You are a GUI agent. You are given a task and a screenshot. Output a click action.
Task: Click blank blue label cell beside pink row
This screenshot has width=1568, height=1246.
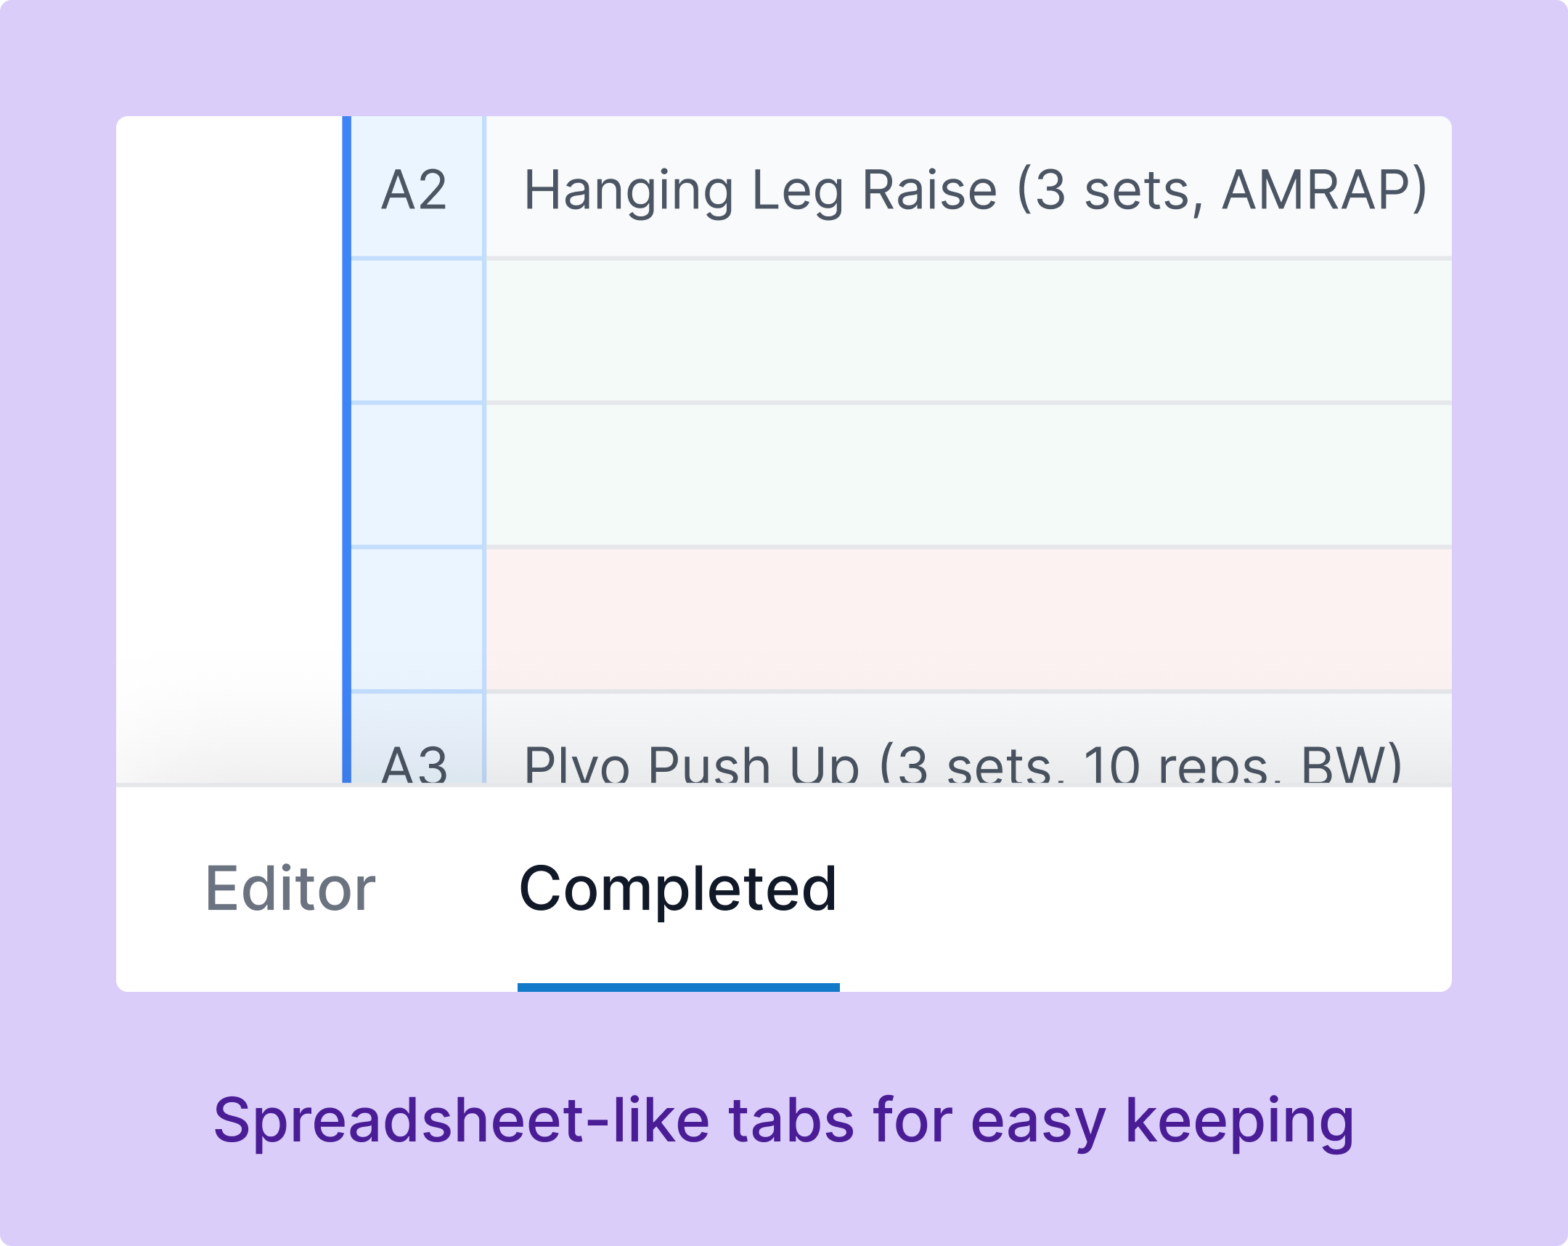417,619
